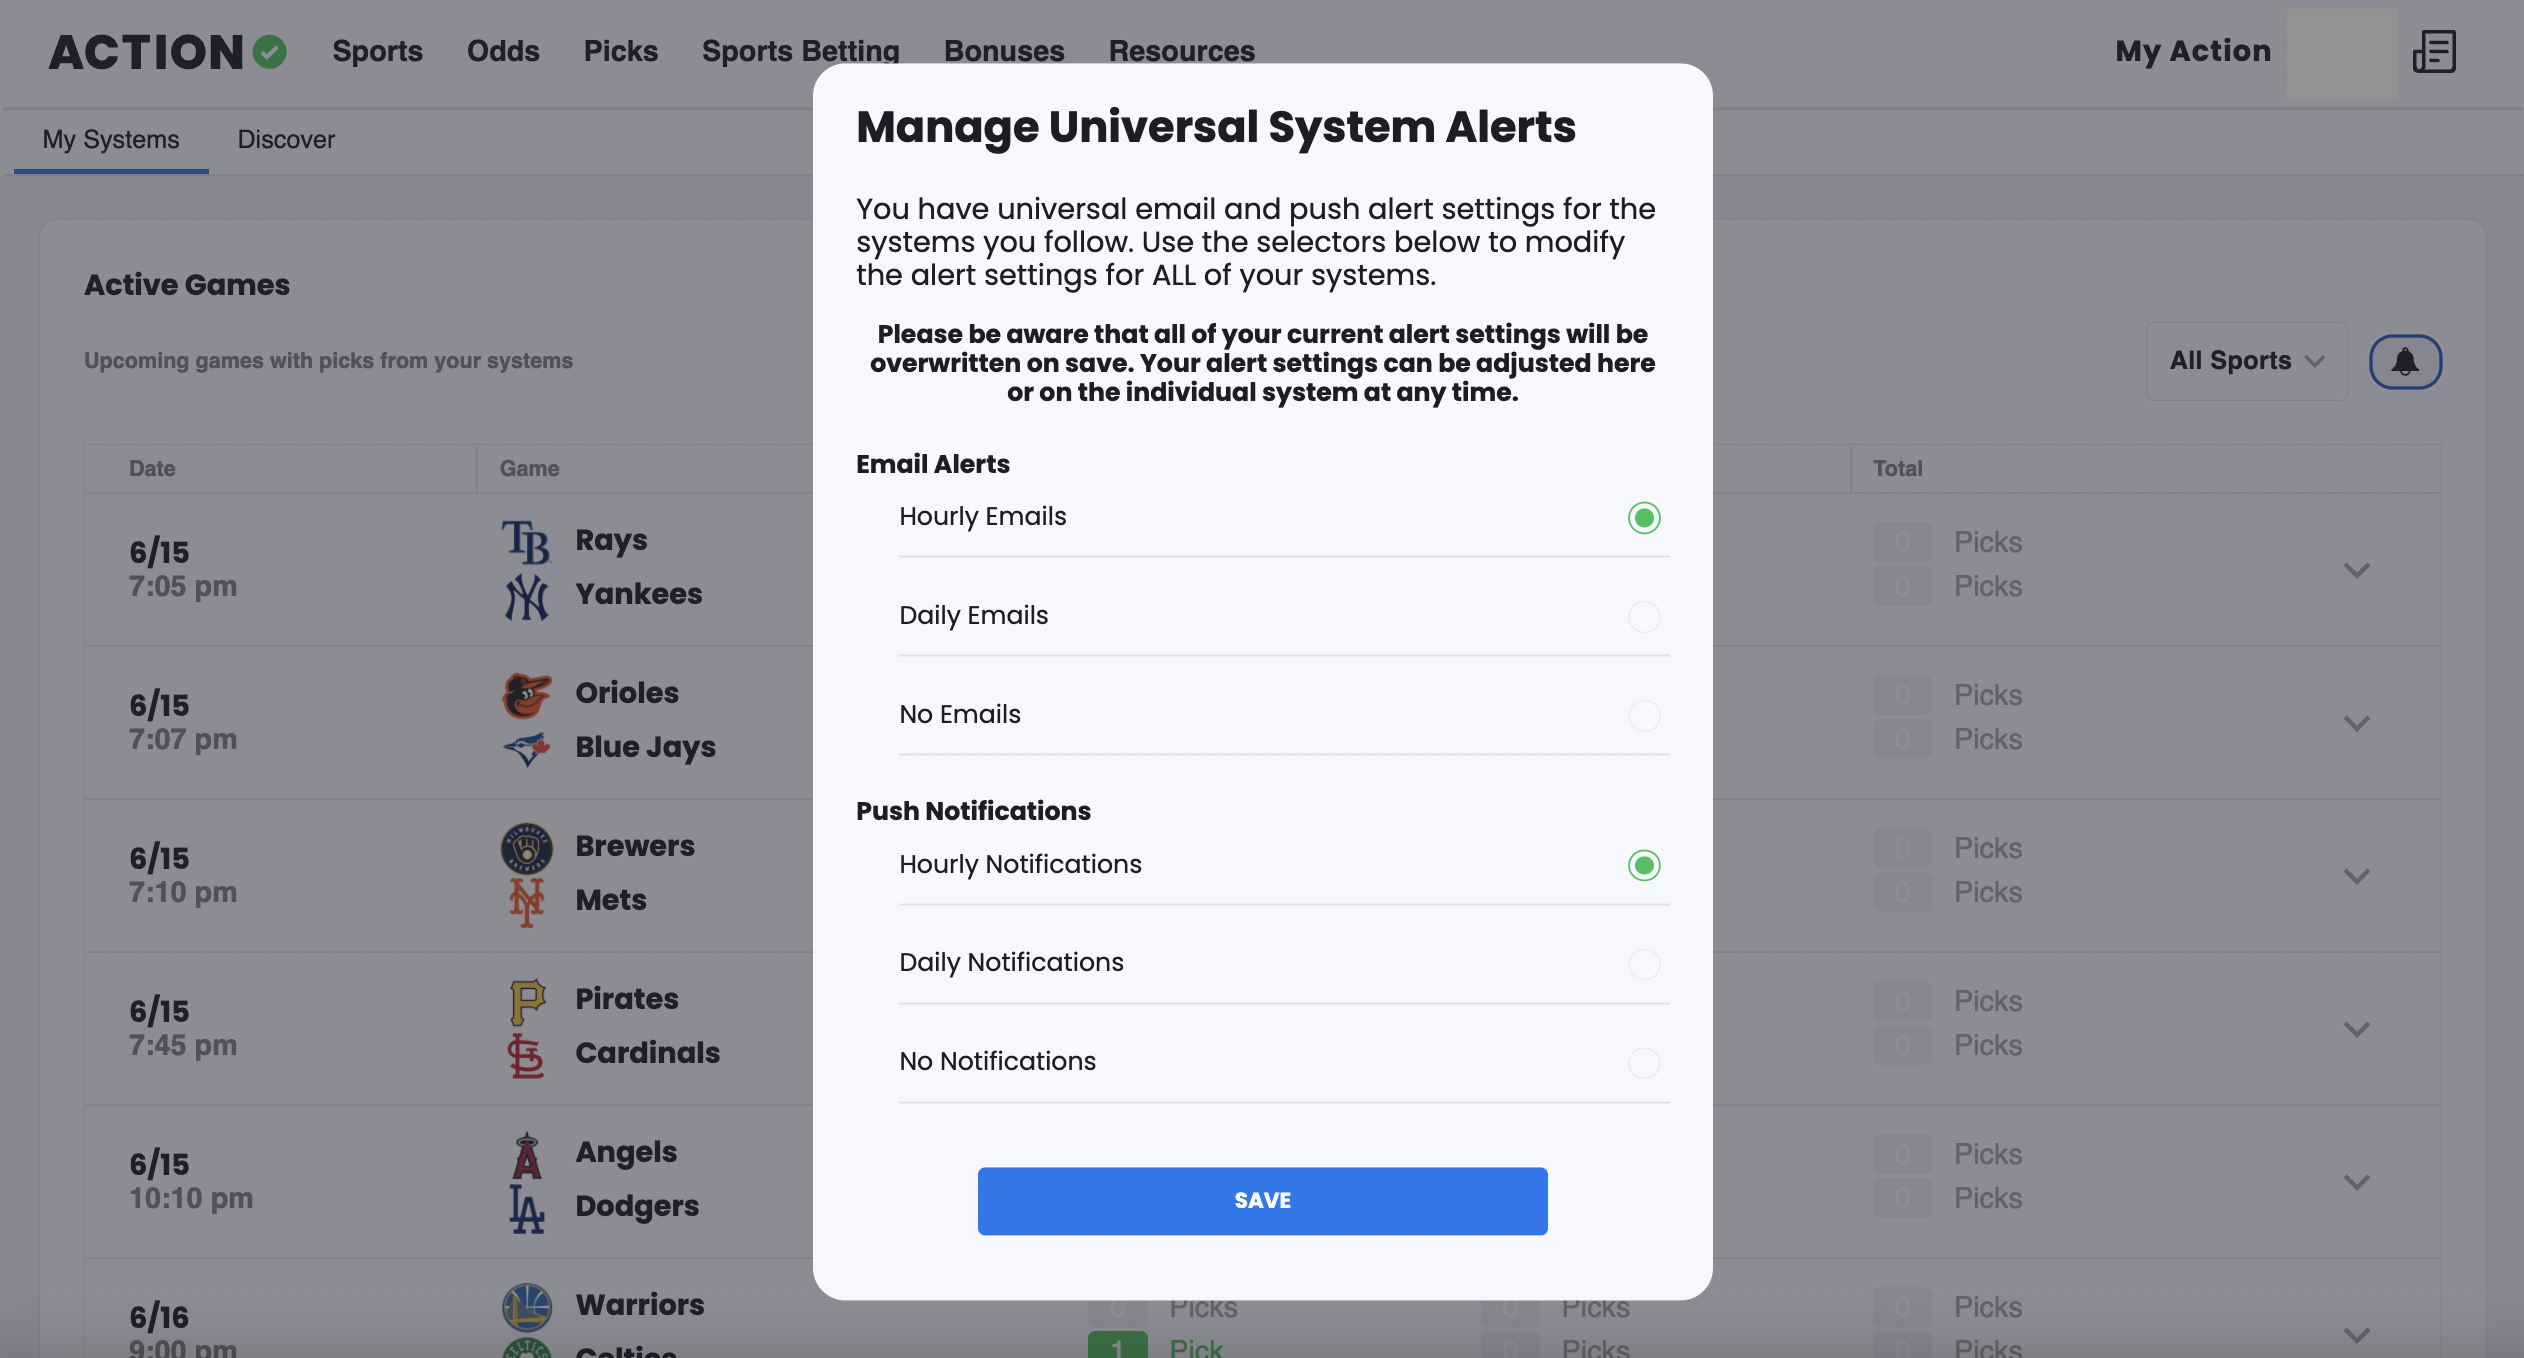
Task: Toggle Daily Emails radio button
Action: point(1643,615)
